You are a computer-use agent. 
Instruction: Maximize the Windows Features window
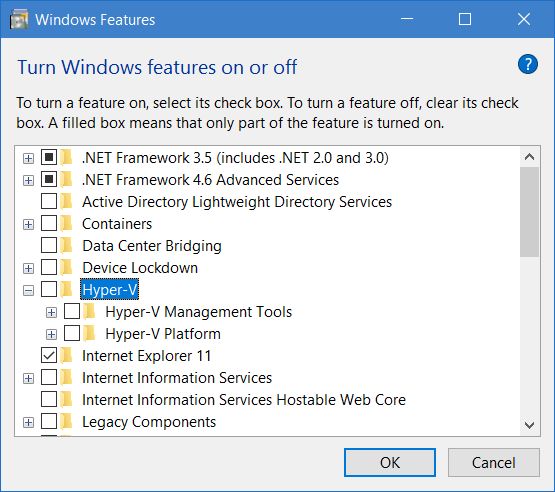click(465, 19)
